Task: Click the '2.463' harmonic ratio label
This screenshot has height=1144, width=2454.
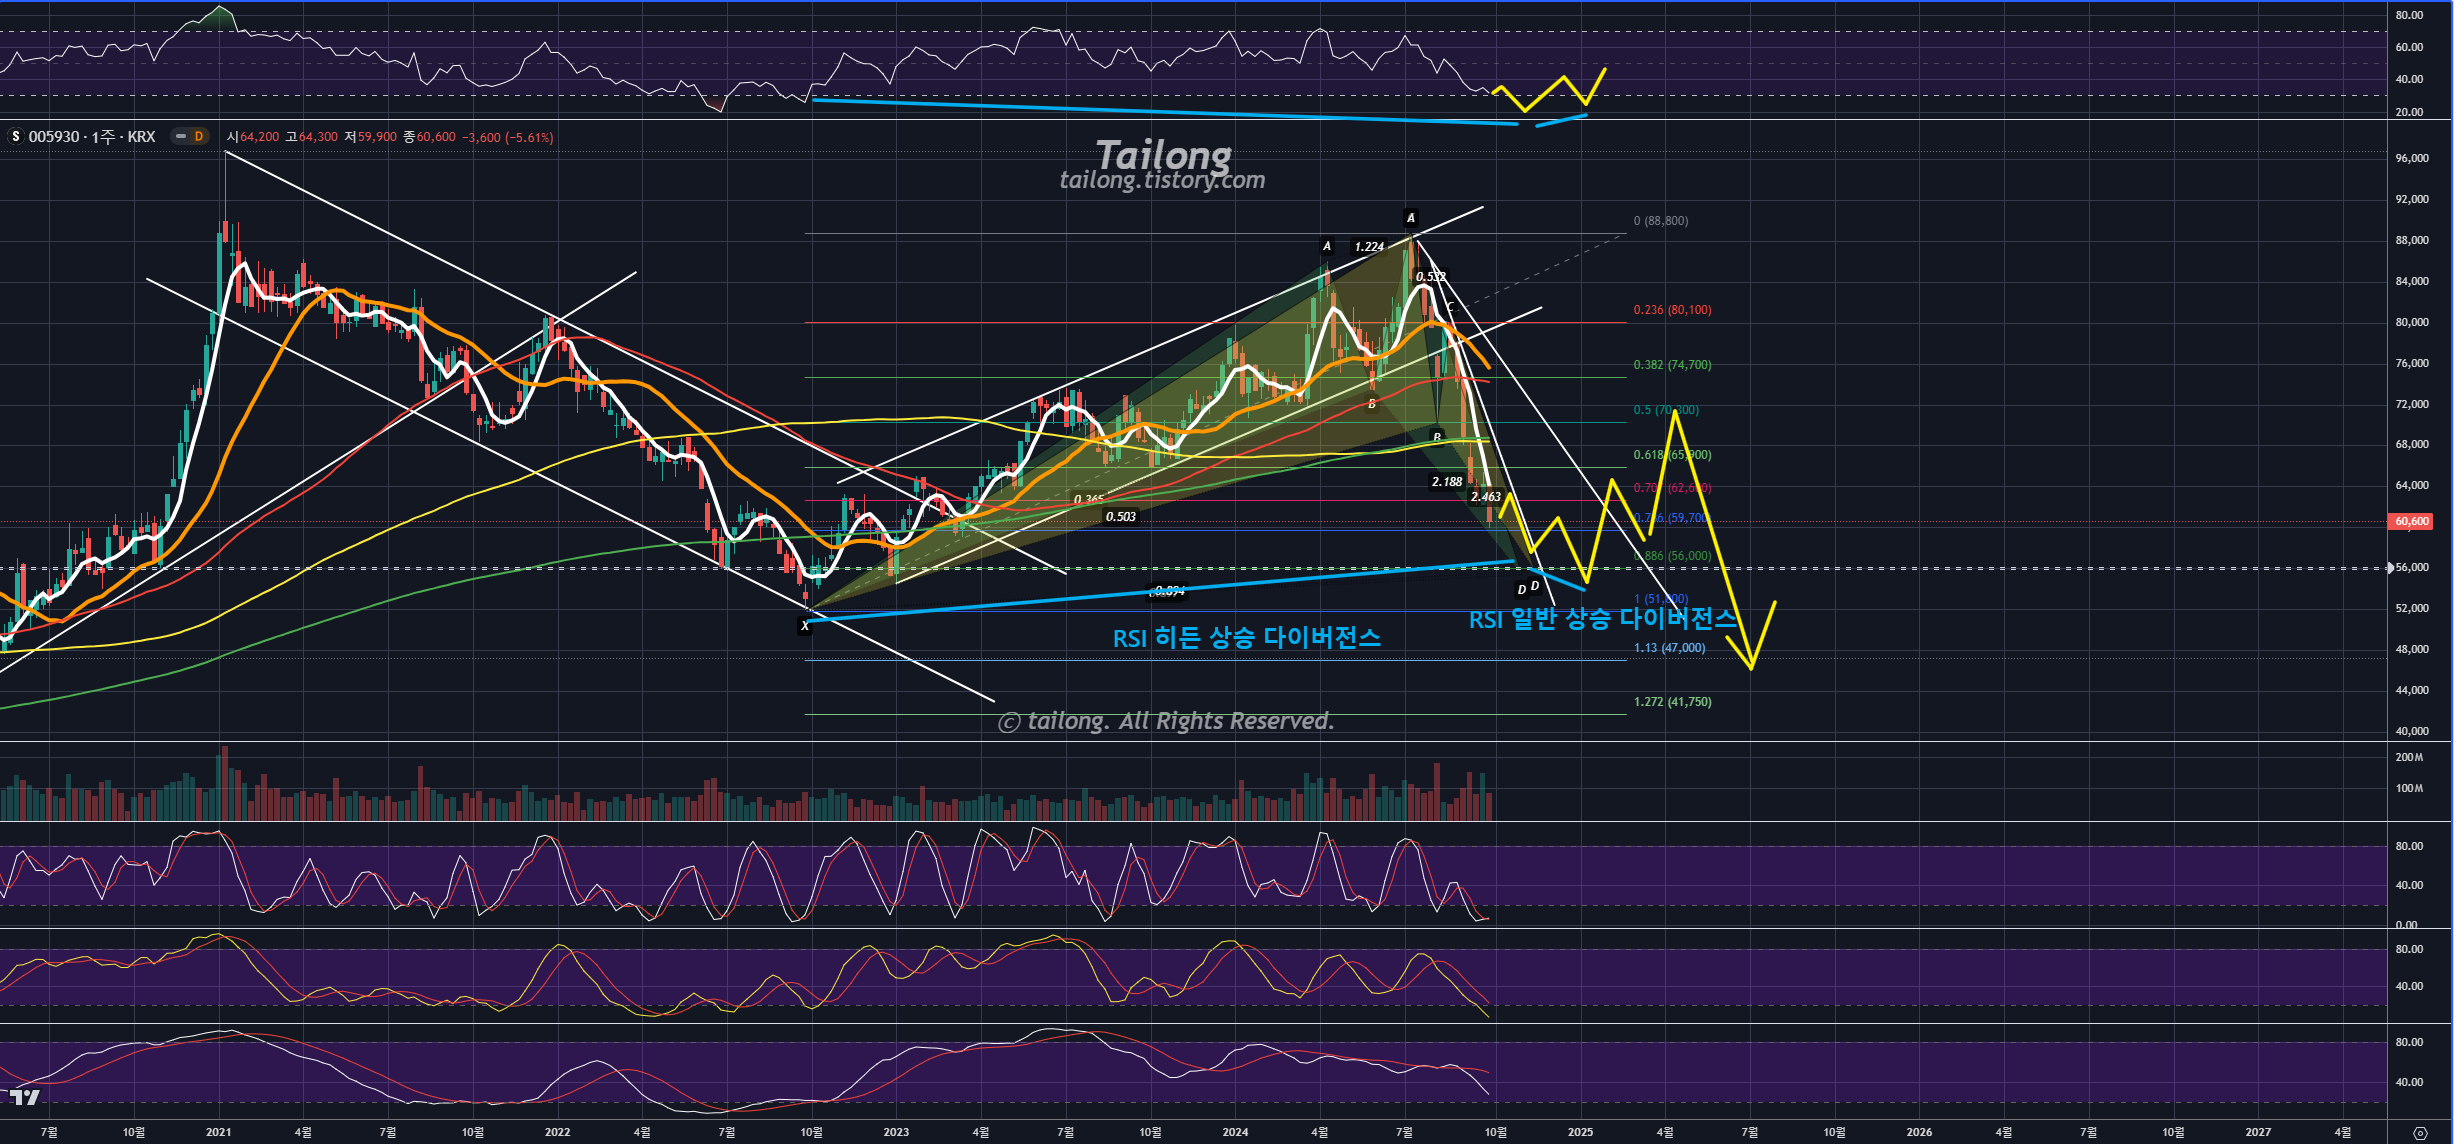Action: [1485, 496]
